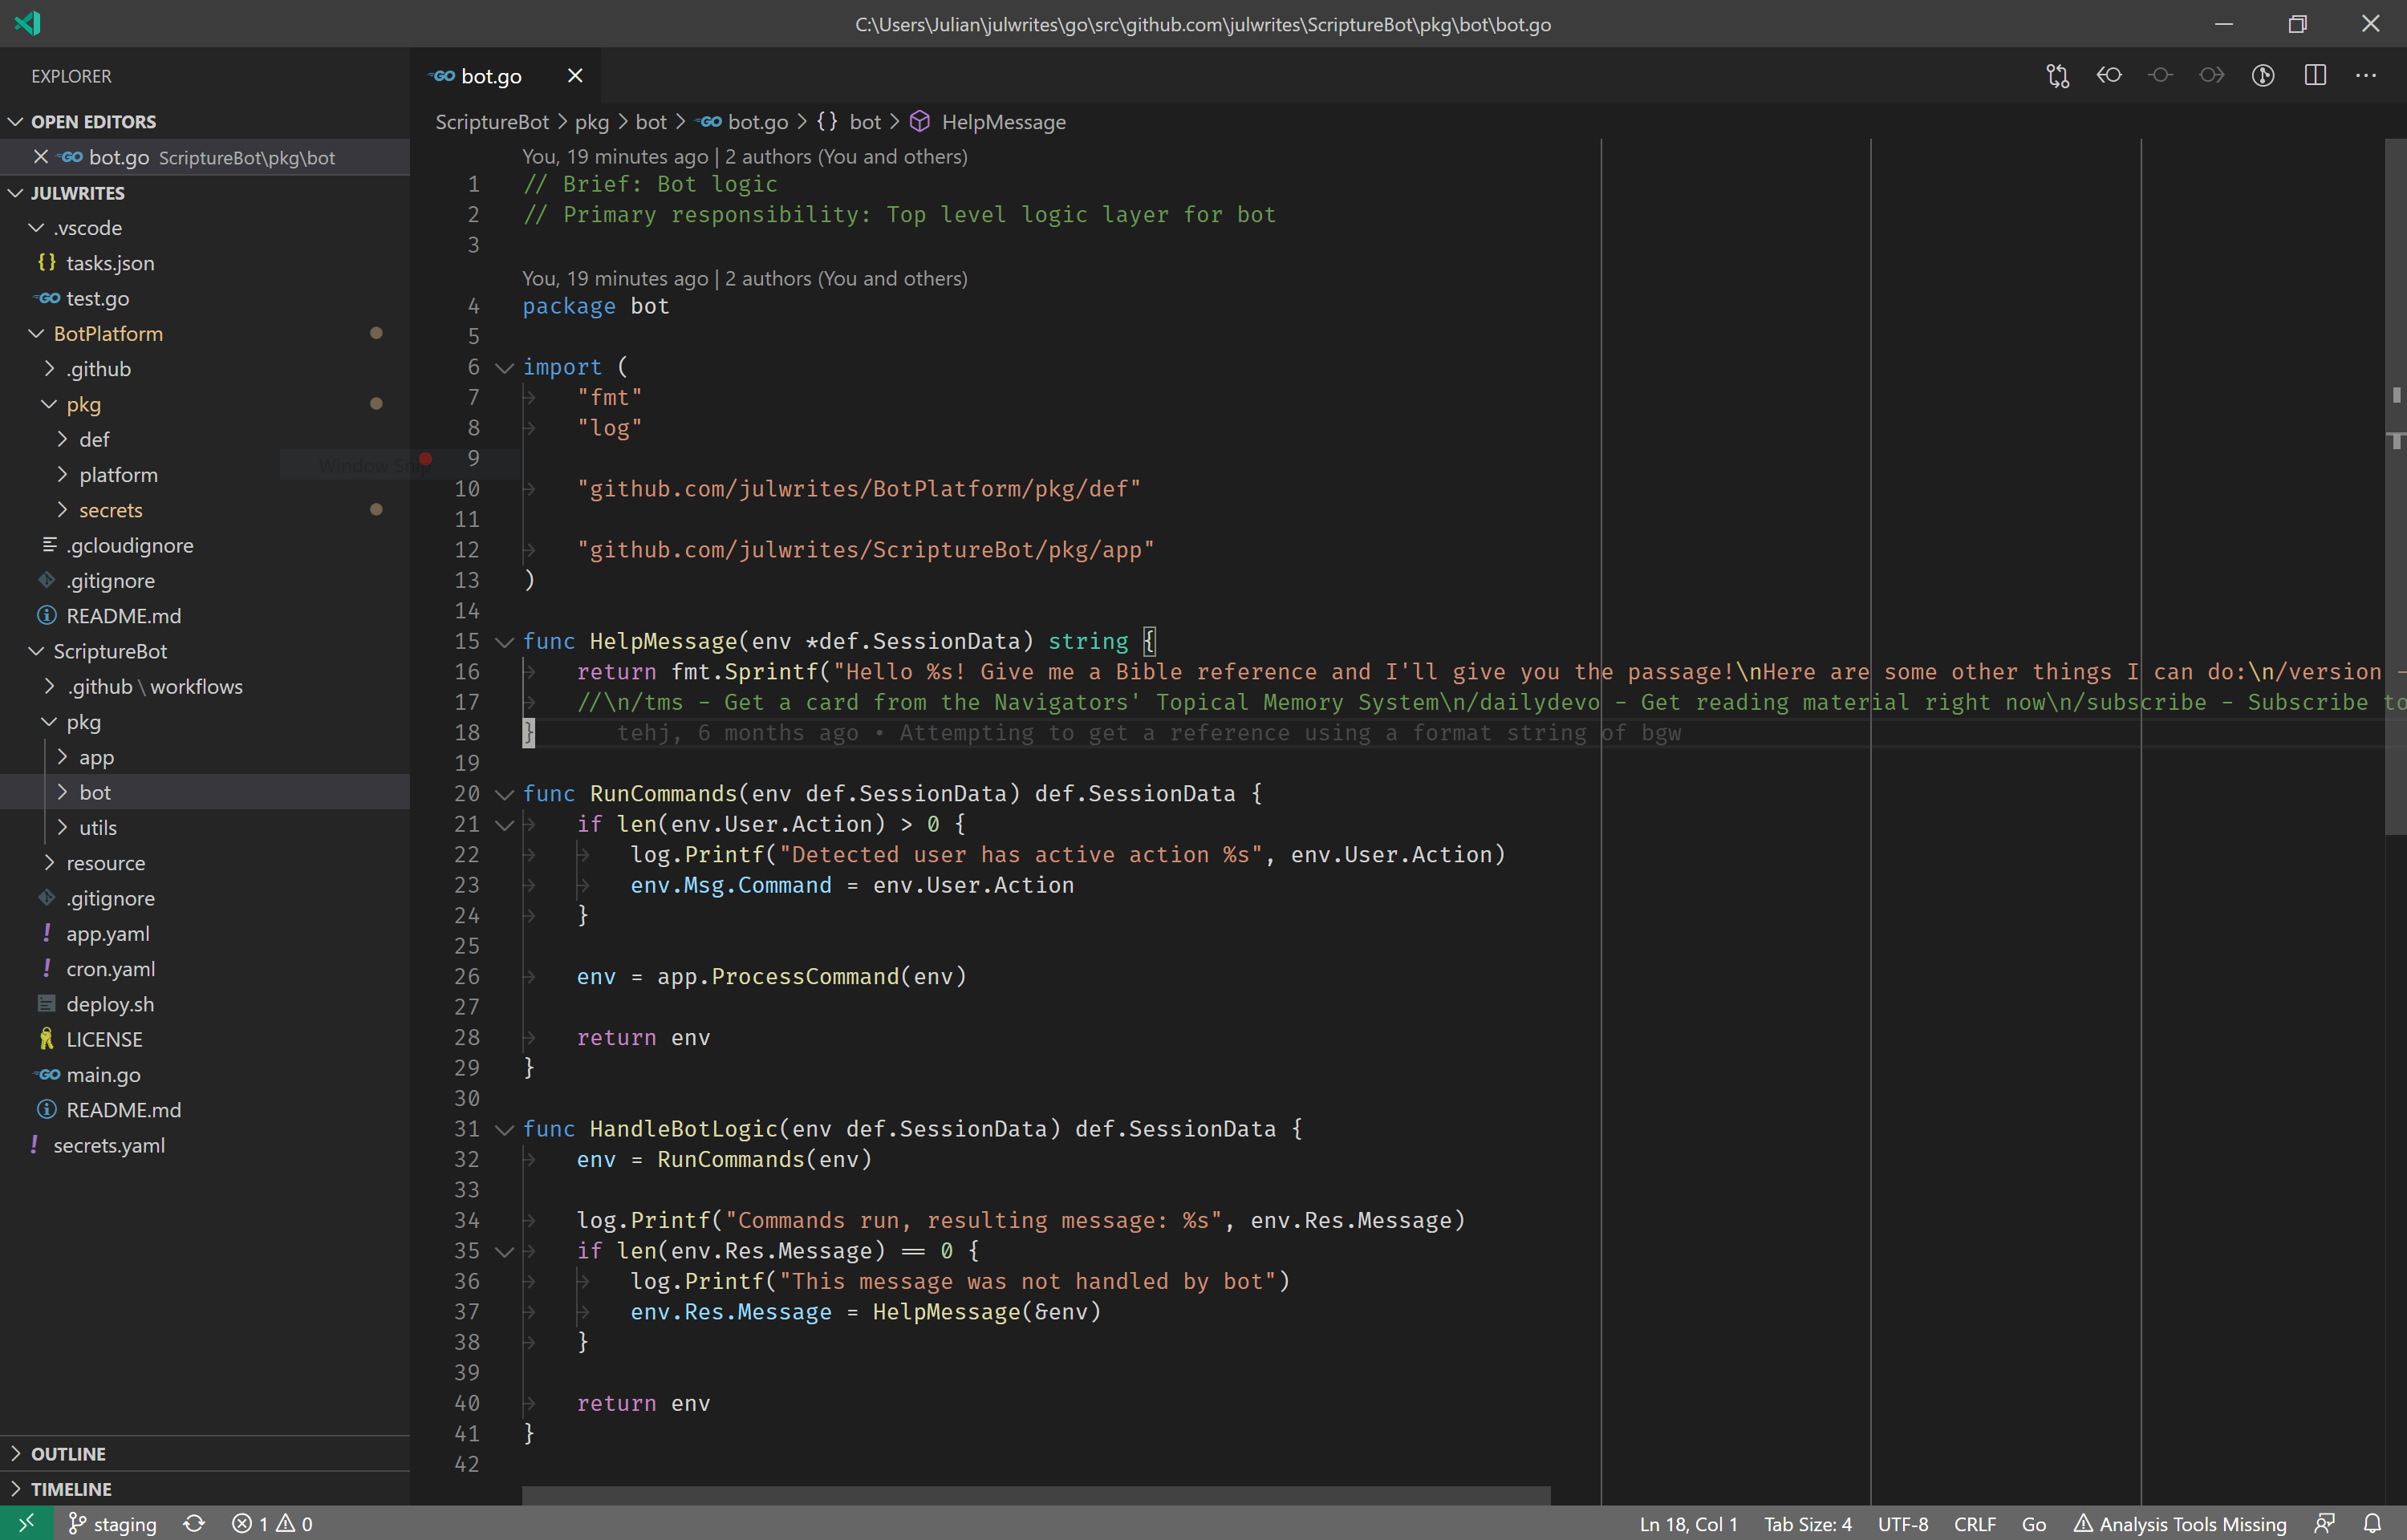Expand the OUTLINE section
This screenshot has width=2407, height=1540.
68,1454
